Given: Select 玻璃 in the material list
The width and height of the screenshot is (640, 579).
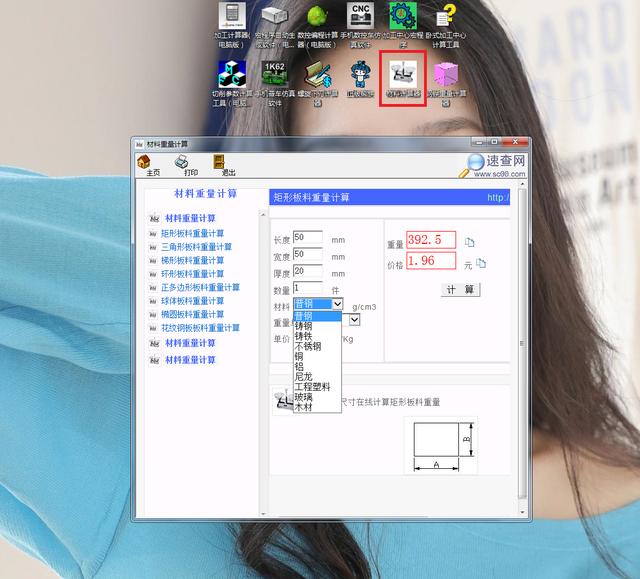Looking at the screenshot, I should click(x=317, y=397).
